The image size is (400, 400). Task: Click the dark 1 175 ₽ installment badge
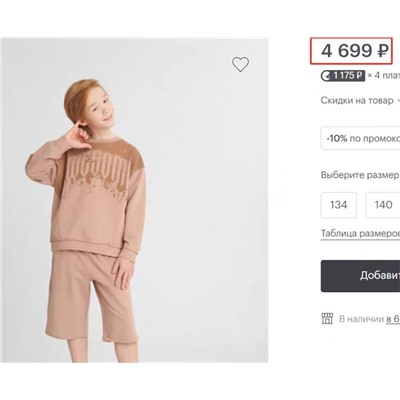pyautogui.click(x=343, y=76)
